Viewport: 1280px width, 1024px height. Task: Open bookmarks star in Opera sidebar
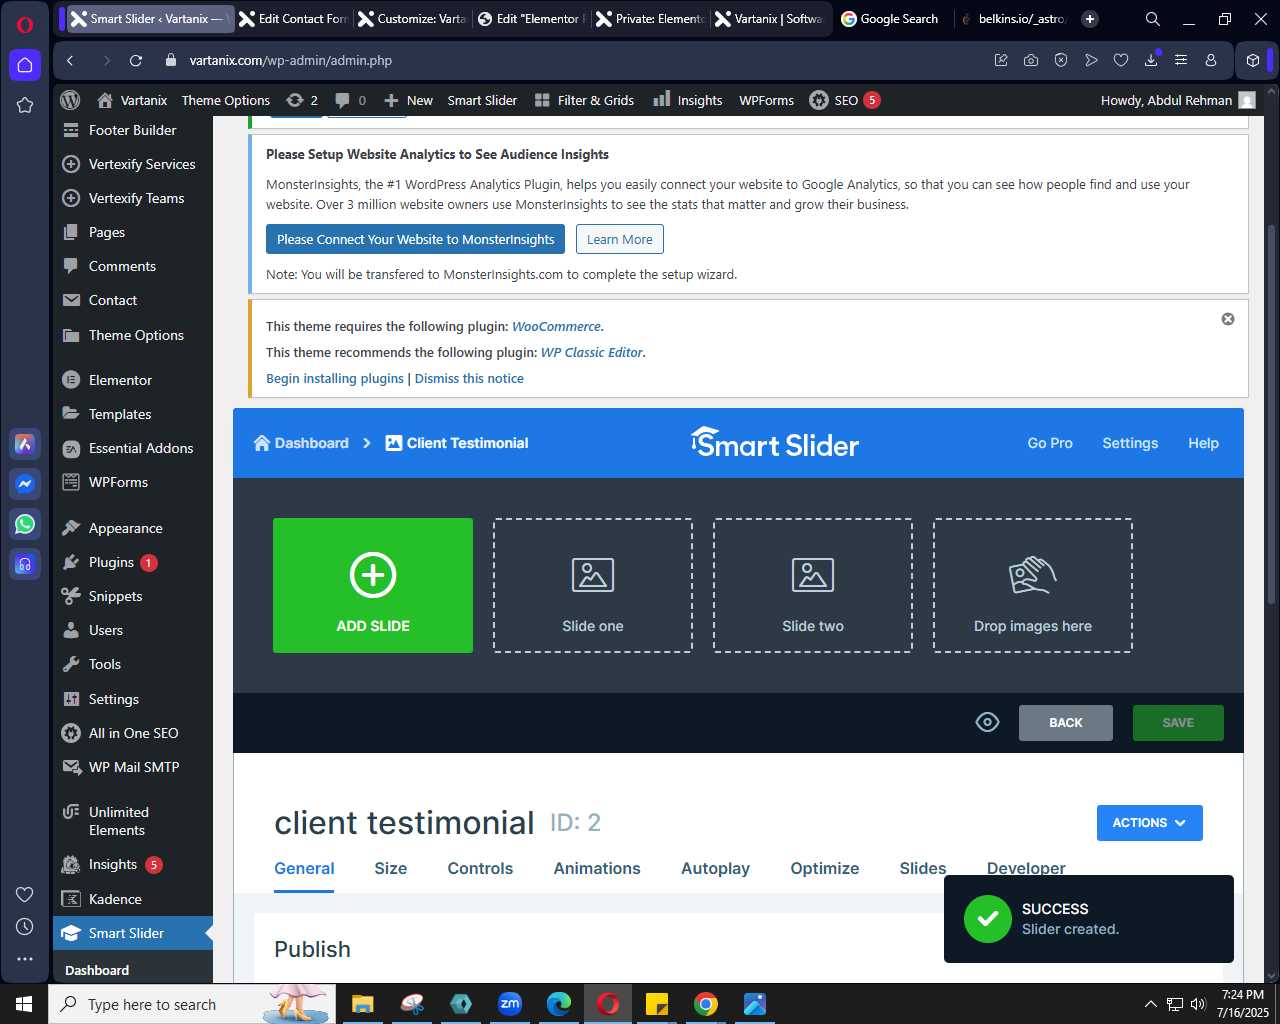pyautogui.click(x=25, y=105)
